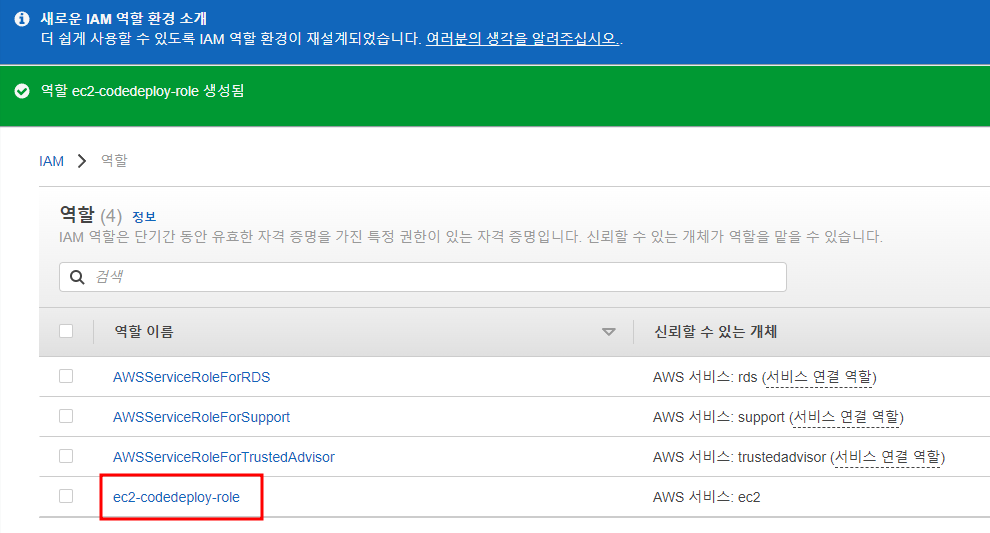Focus the 검색 role search field
Screen dimensions: 990x533
click(x=430, y=277)
